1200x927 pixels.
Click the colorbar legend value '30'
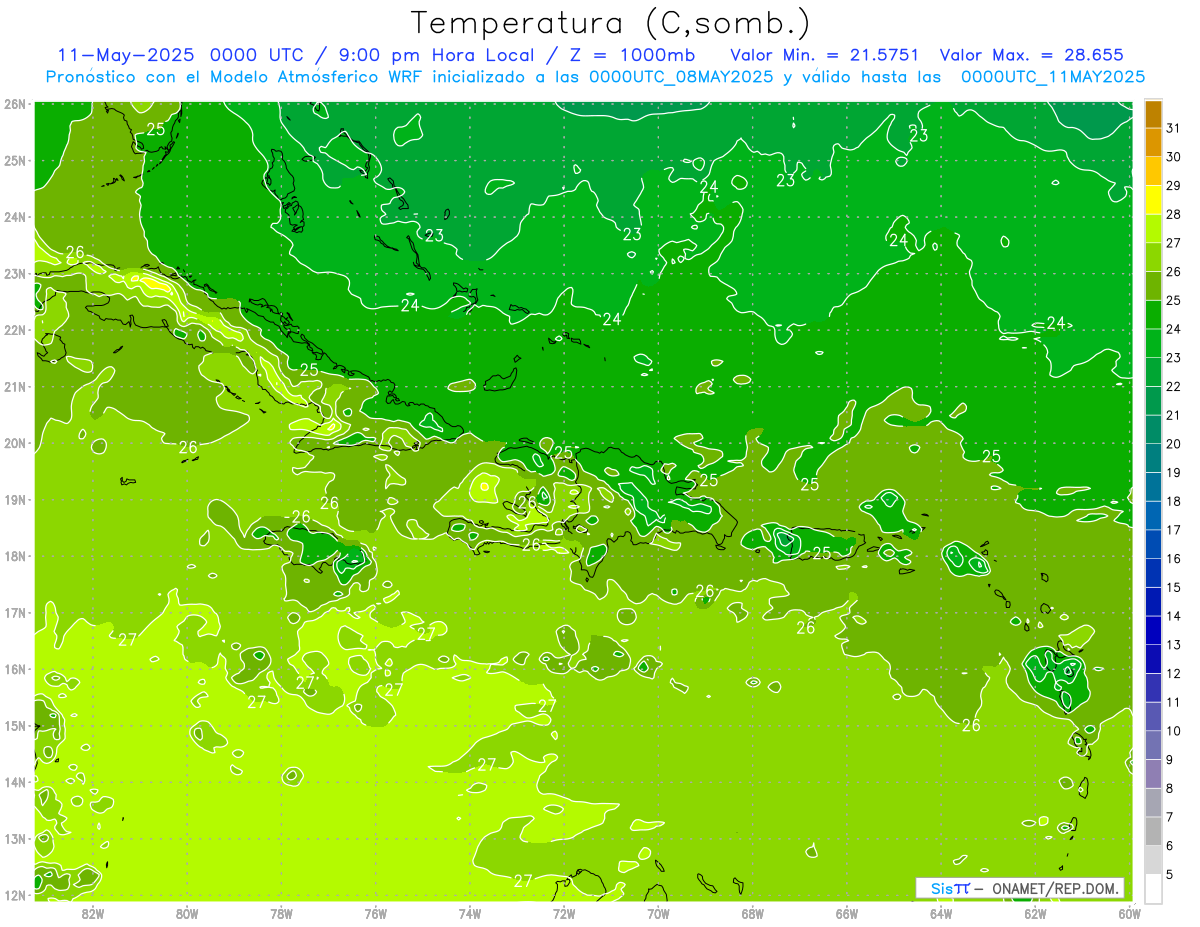[1174, 156]
